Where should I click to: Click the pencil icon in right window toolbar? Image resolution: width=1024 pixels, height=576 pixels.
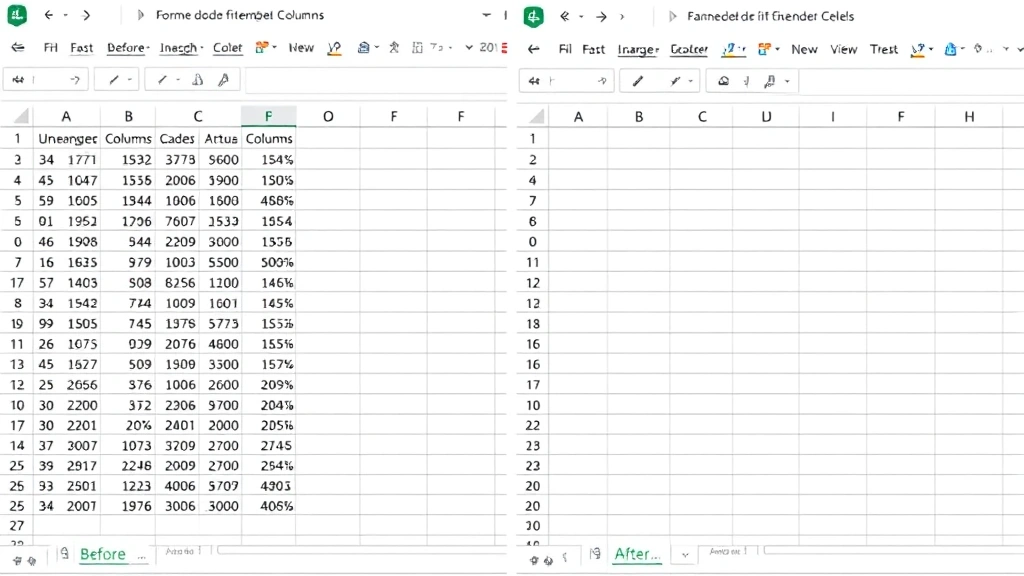click(x=632, y=81)
